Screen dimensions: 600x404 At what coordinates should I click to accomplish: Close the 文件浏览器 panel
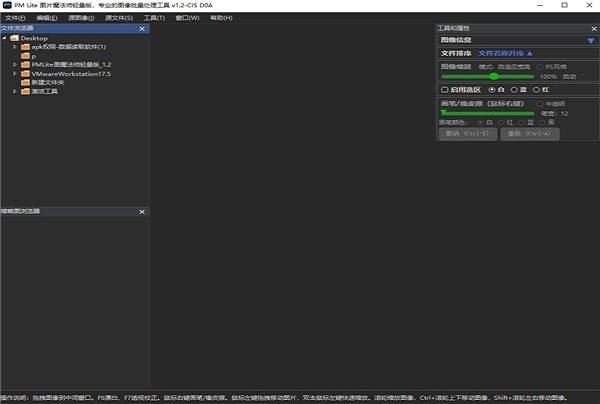click(x=142, y=28)
